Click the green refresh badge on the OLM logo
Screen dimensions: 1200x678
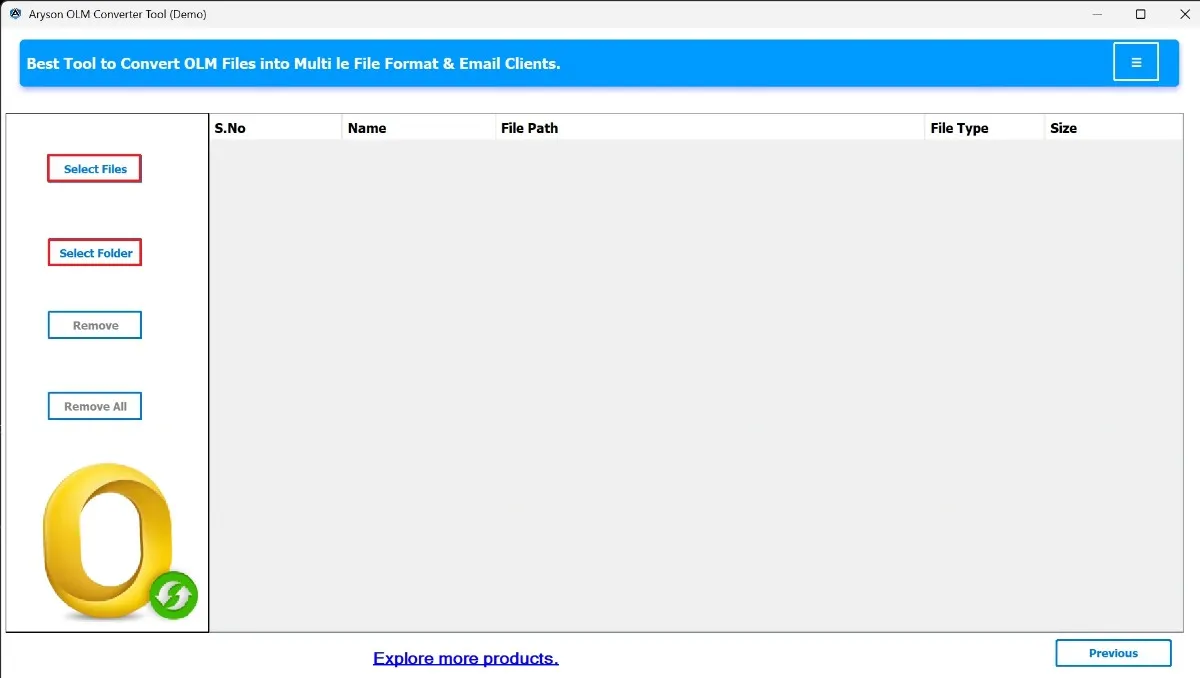173,595
